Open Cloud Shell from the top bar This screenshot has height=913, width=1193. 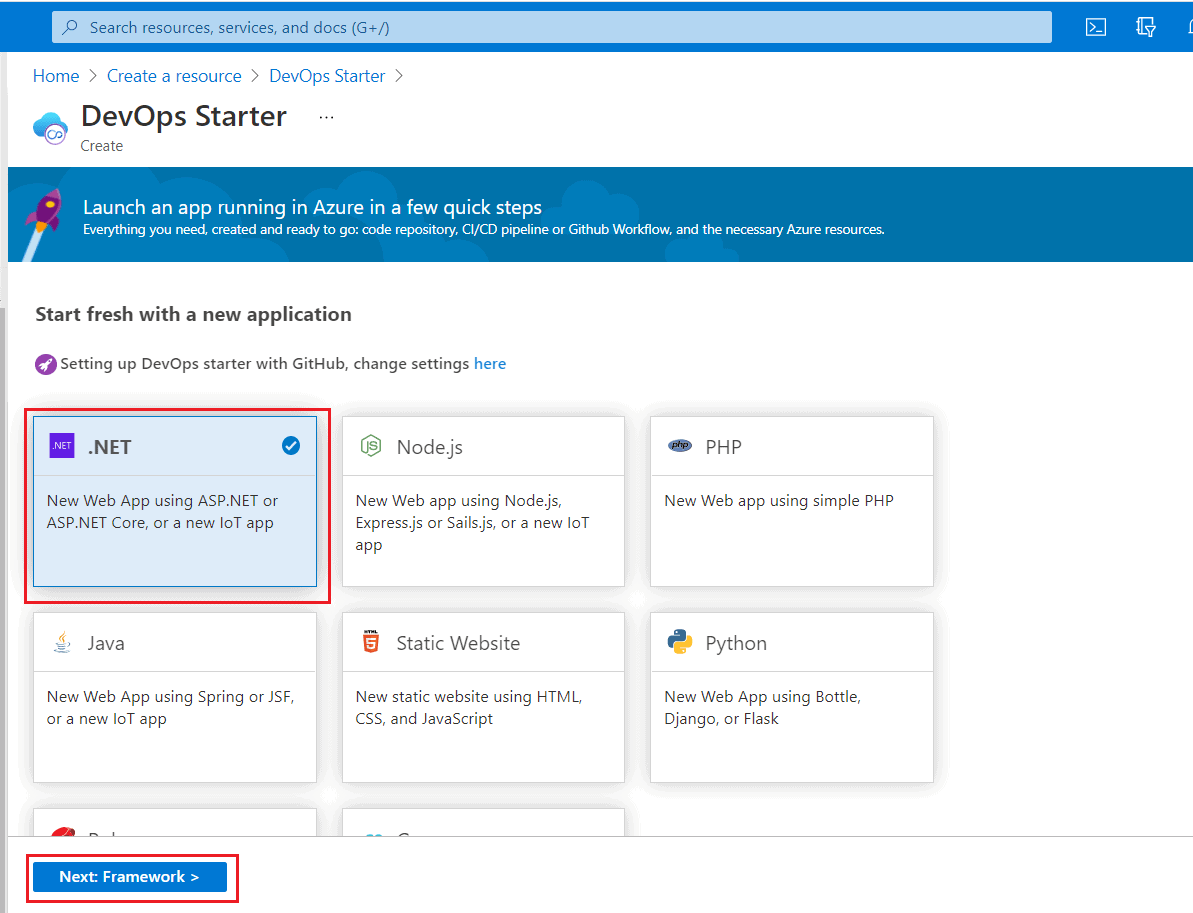[1096, 27]
